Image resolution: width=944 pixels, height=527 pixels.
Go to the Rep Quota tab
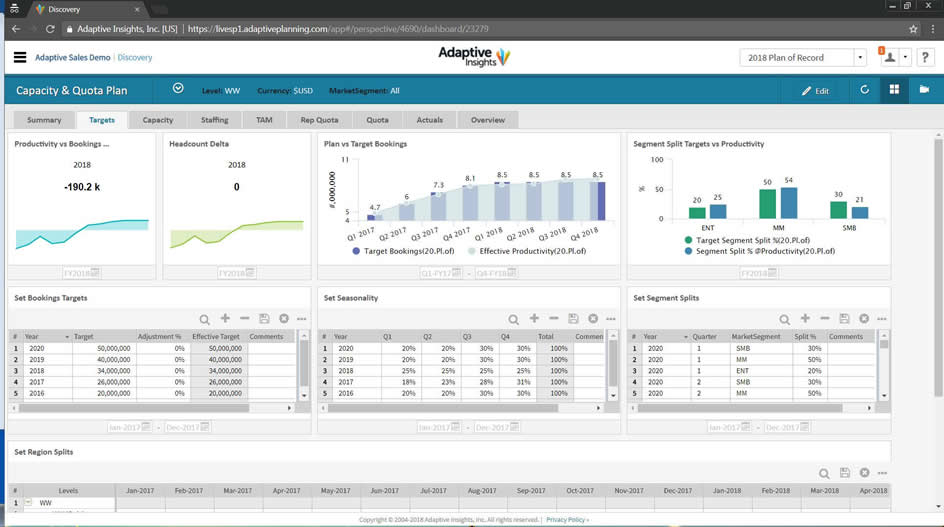319,120
